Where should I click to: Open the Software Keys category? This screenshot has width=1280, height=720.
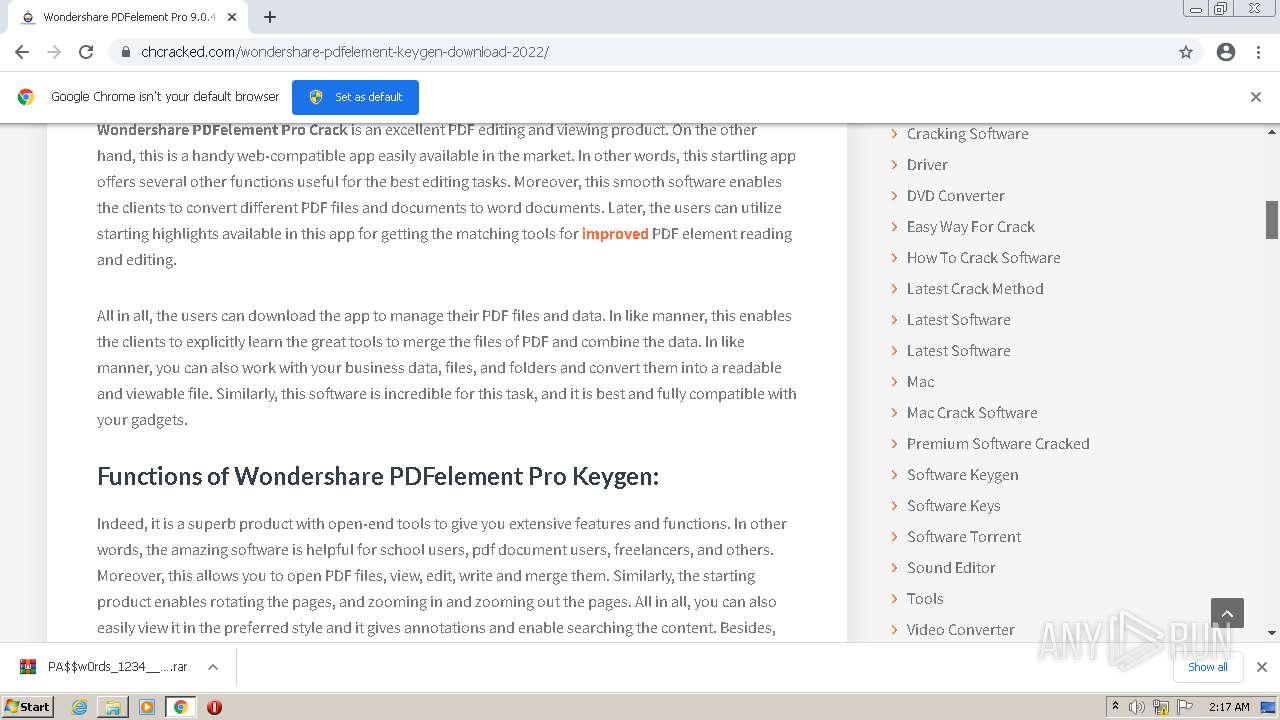pos(954,506)
